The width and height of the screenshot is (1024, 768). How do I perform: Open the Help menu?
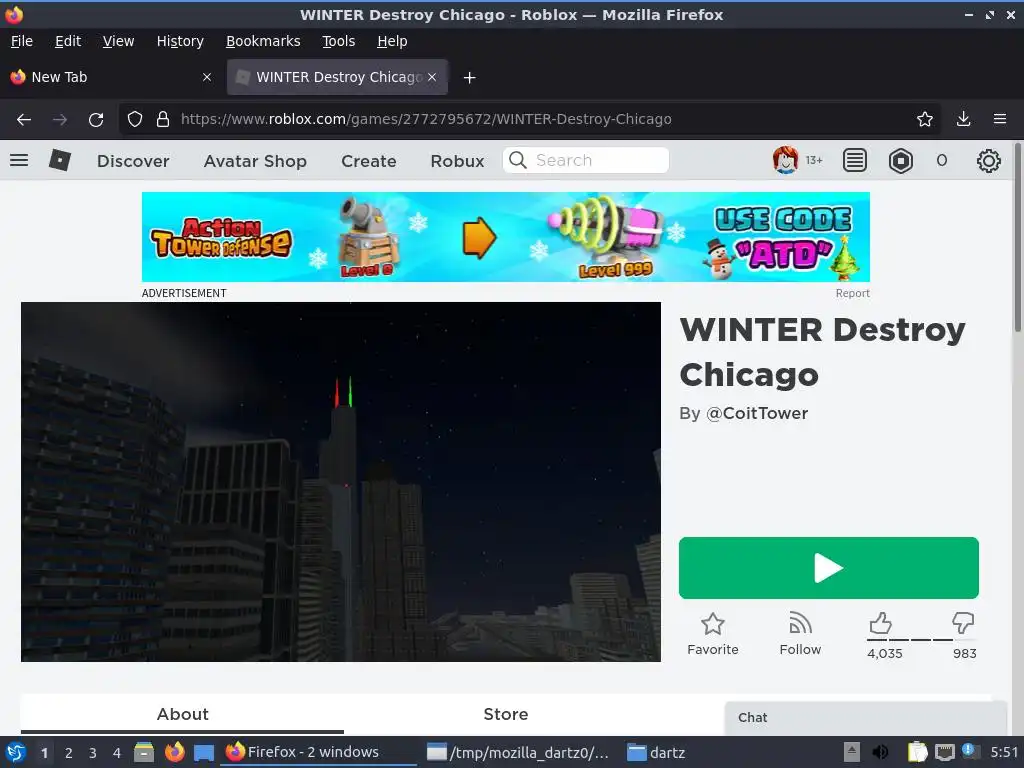tap(392, 41)
